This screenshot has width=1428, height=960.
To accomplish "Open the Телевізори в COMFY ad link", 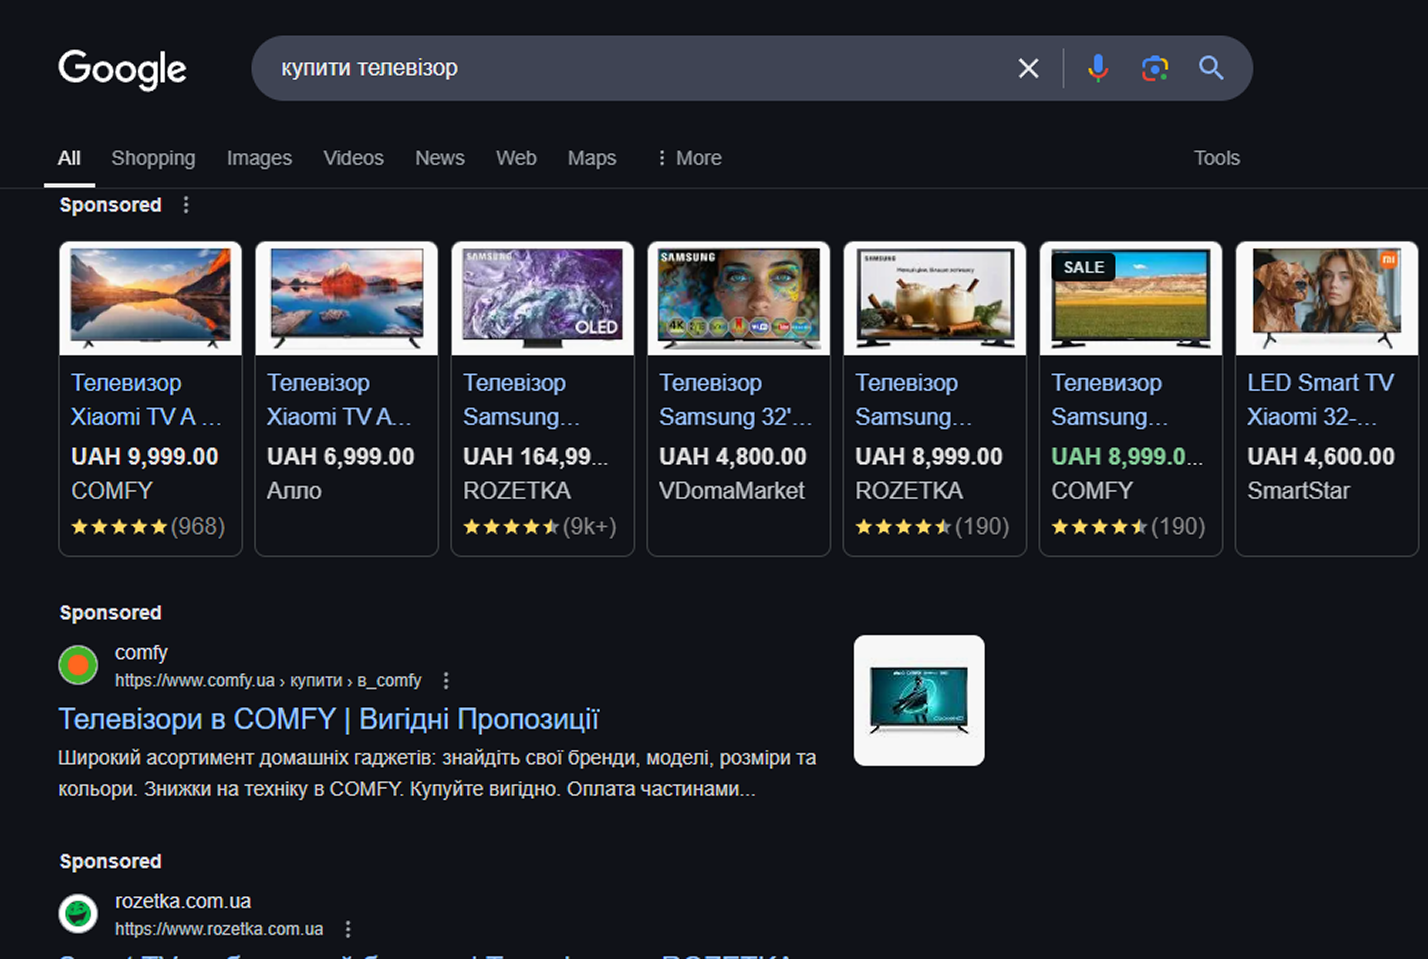I will pos(328,719).
